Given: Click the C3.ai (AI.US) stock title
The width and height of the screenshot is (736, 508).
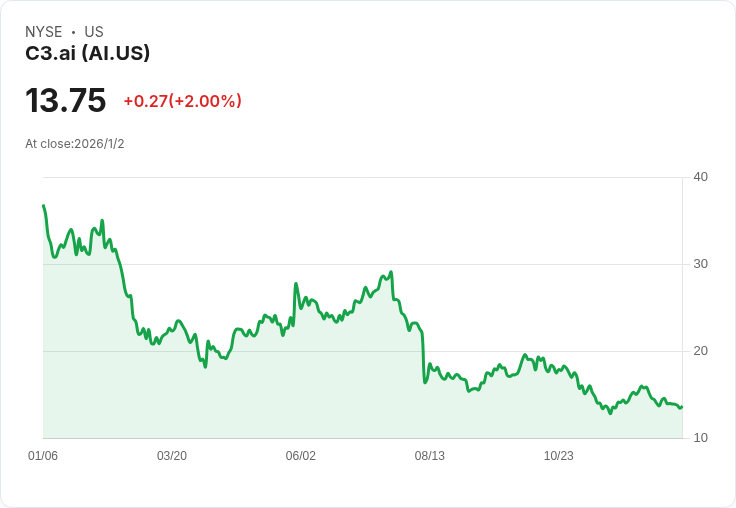Looking at the screenshot, I should (88, 54).
